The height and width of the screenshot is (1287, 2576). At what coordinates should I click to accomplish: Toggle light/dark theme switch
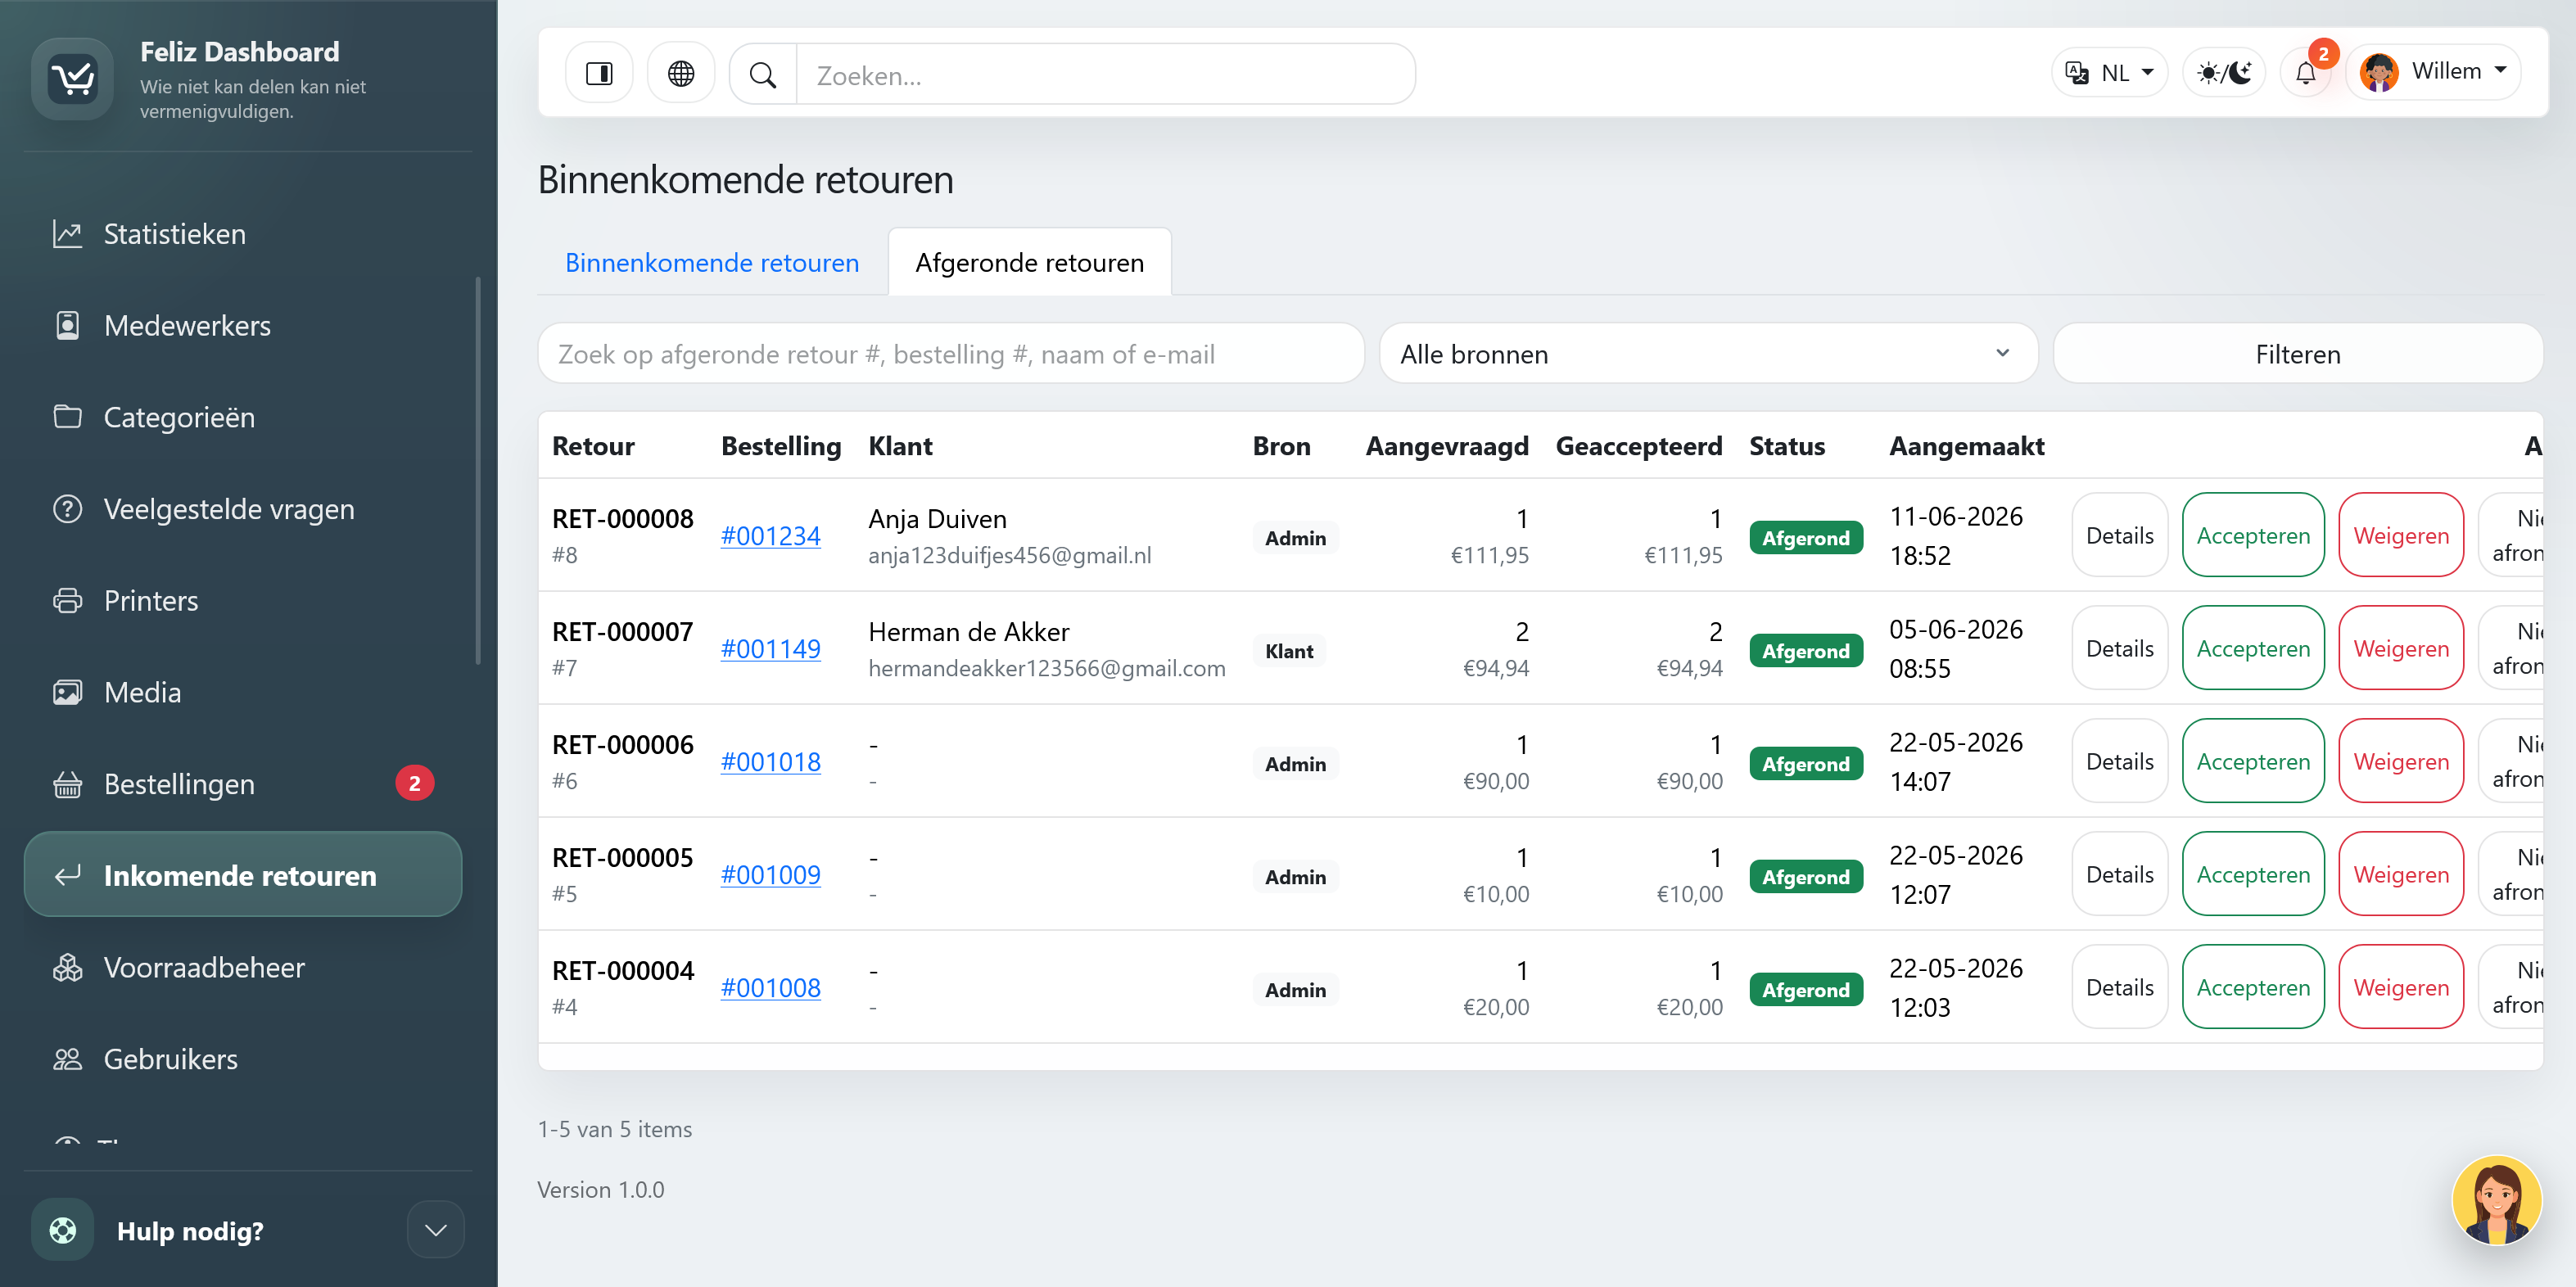click(2224, 73)
